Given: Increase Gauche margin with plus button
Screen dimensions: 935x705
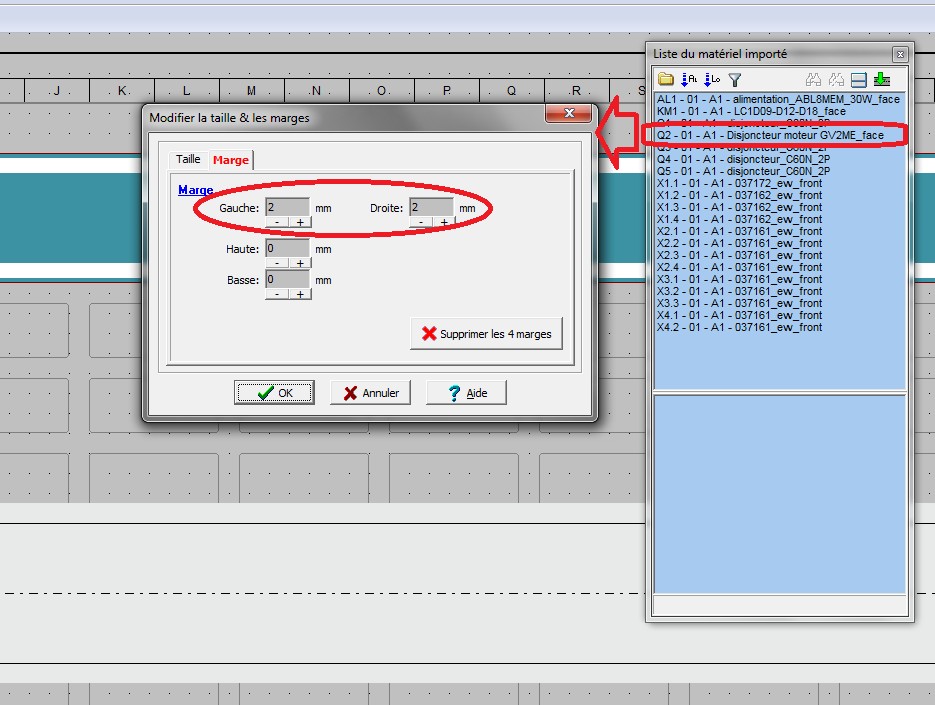Looking at the screenshot, I should tap(299, 222).
